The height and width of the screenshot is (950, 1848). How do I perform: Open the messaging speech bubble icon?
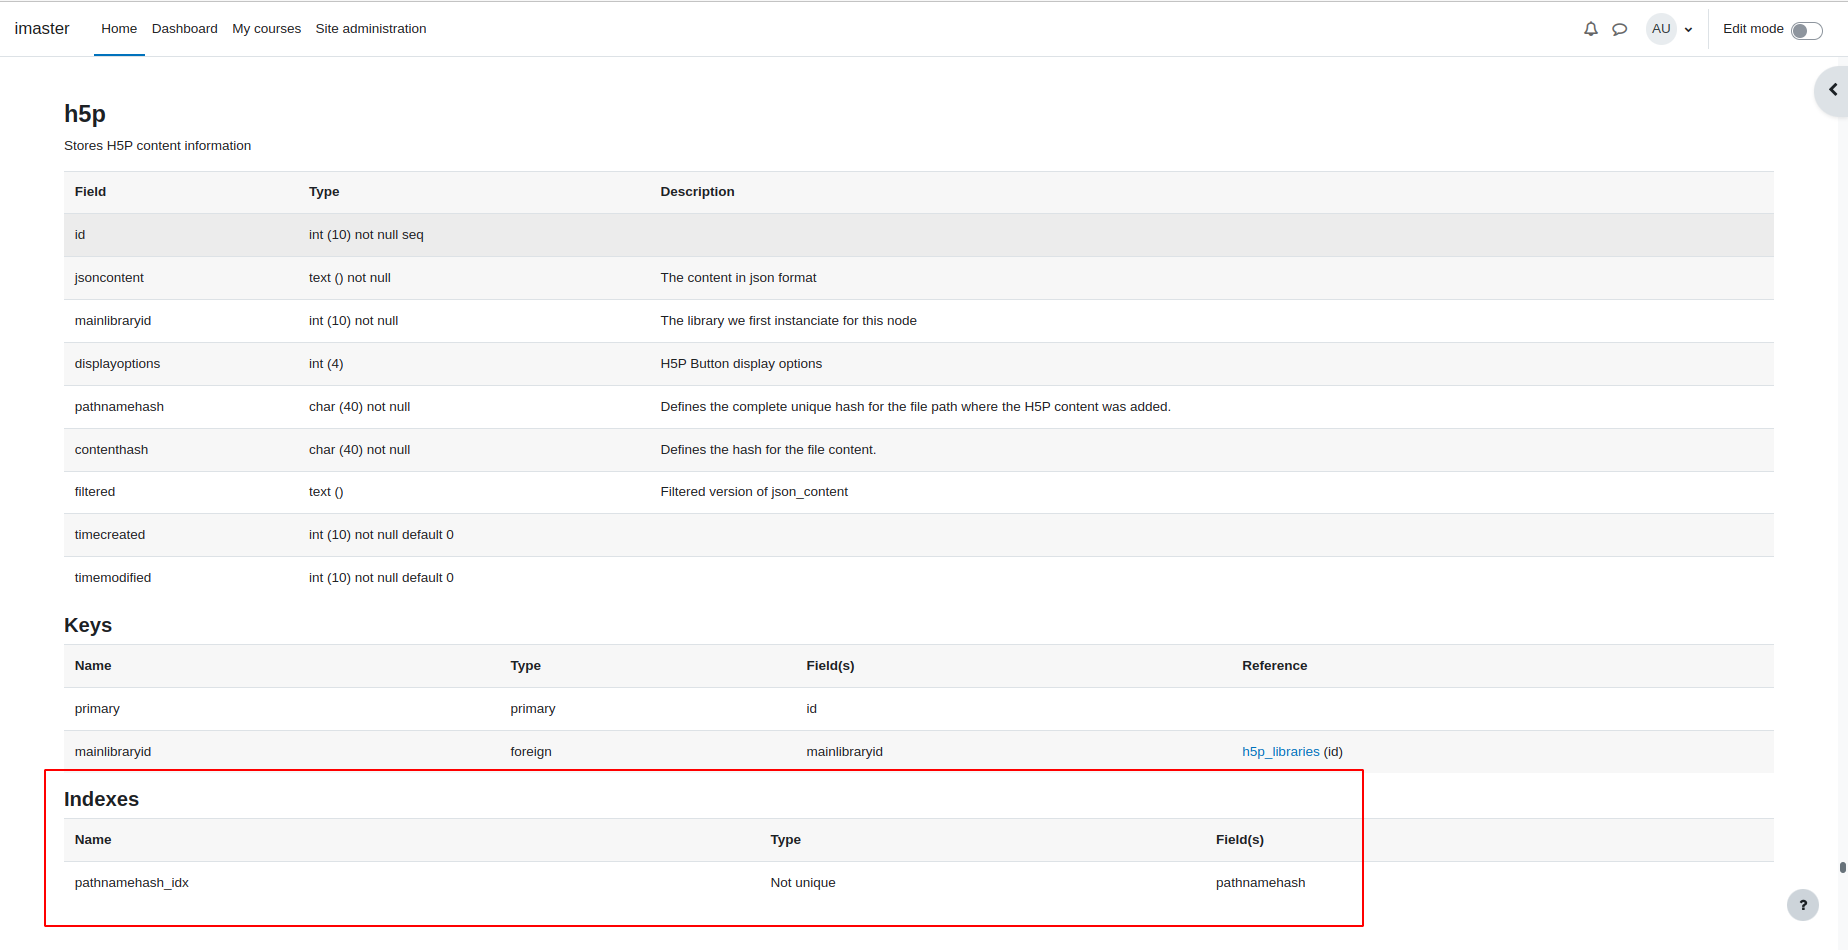click(x=1619, y=29)
